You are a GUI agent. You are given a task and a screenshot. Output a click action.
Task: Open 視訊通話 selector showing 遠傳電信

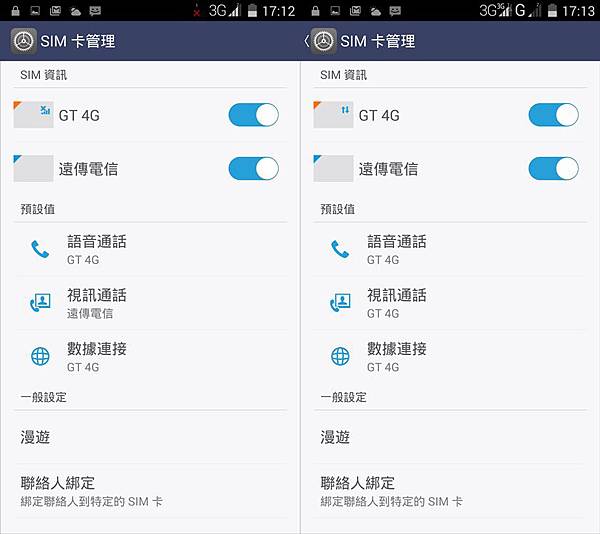[150, 303]
